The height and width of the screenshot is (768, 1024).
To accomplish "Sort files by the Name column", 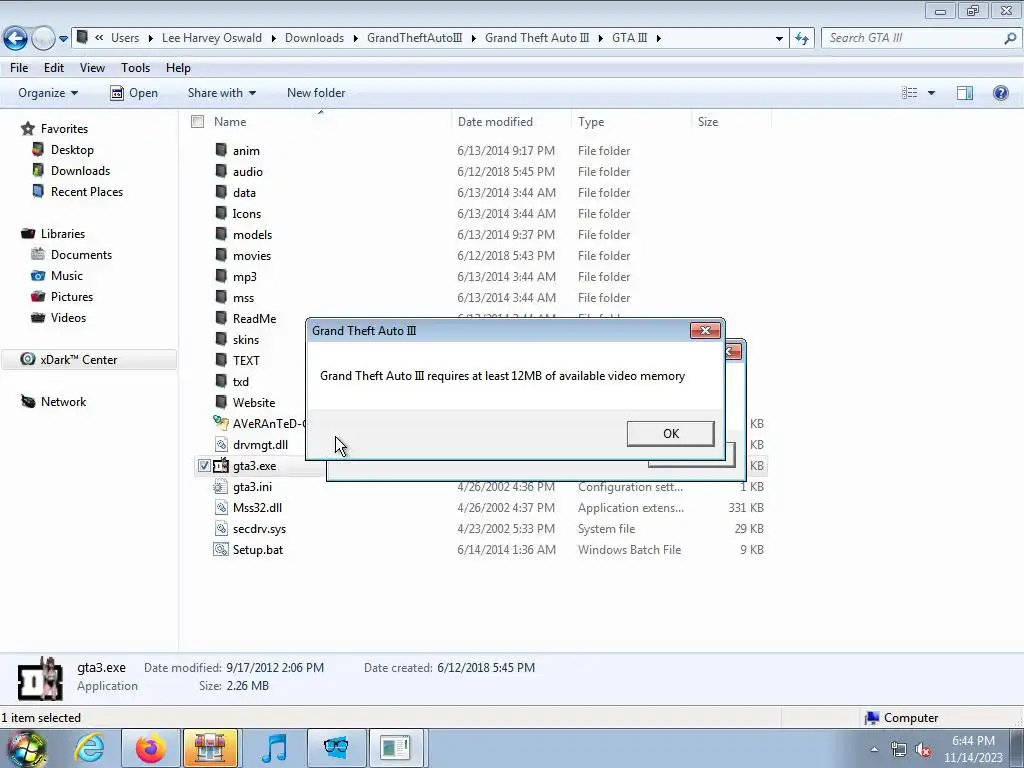I will click(230, 121).
